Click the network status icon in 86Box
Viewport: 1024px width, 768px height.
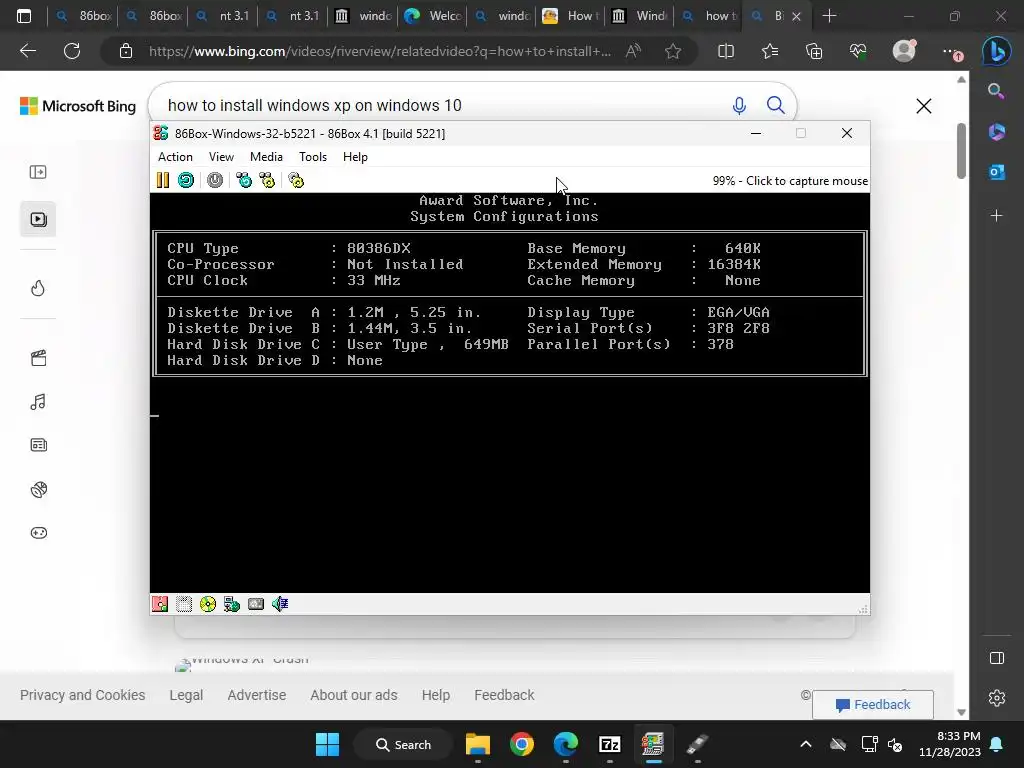point(232,604)
